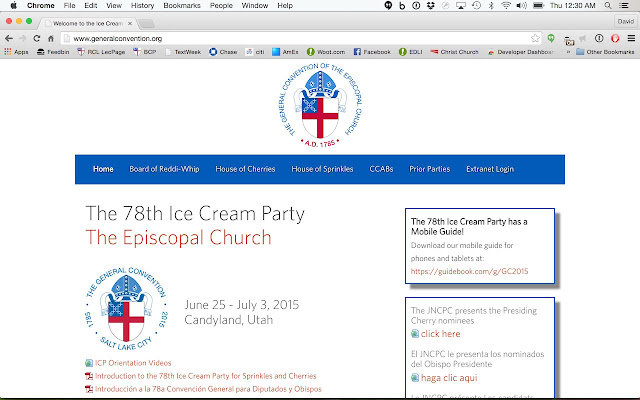Open a new tab with the tab button
The height and width of the screenshot is (400, 640).
coord(147,24)
